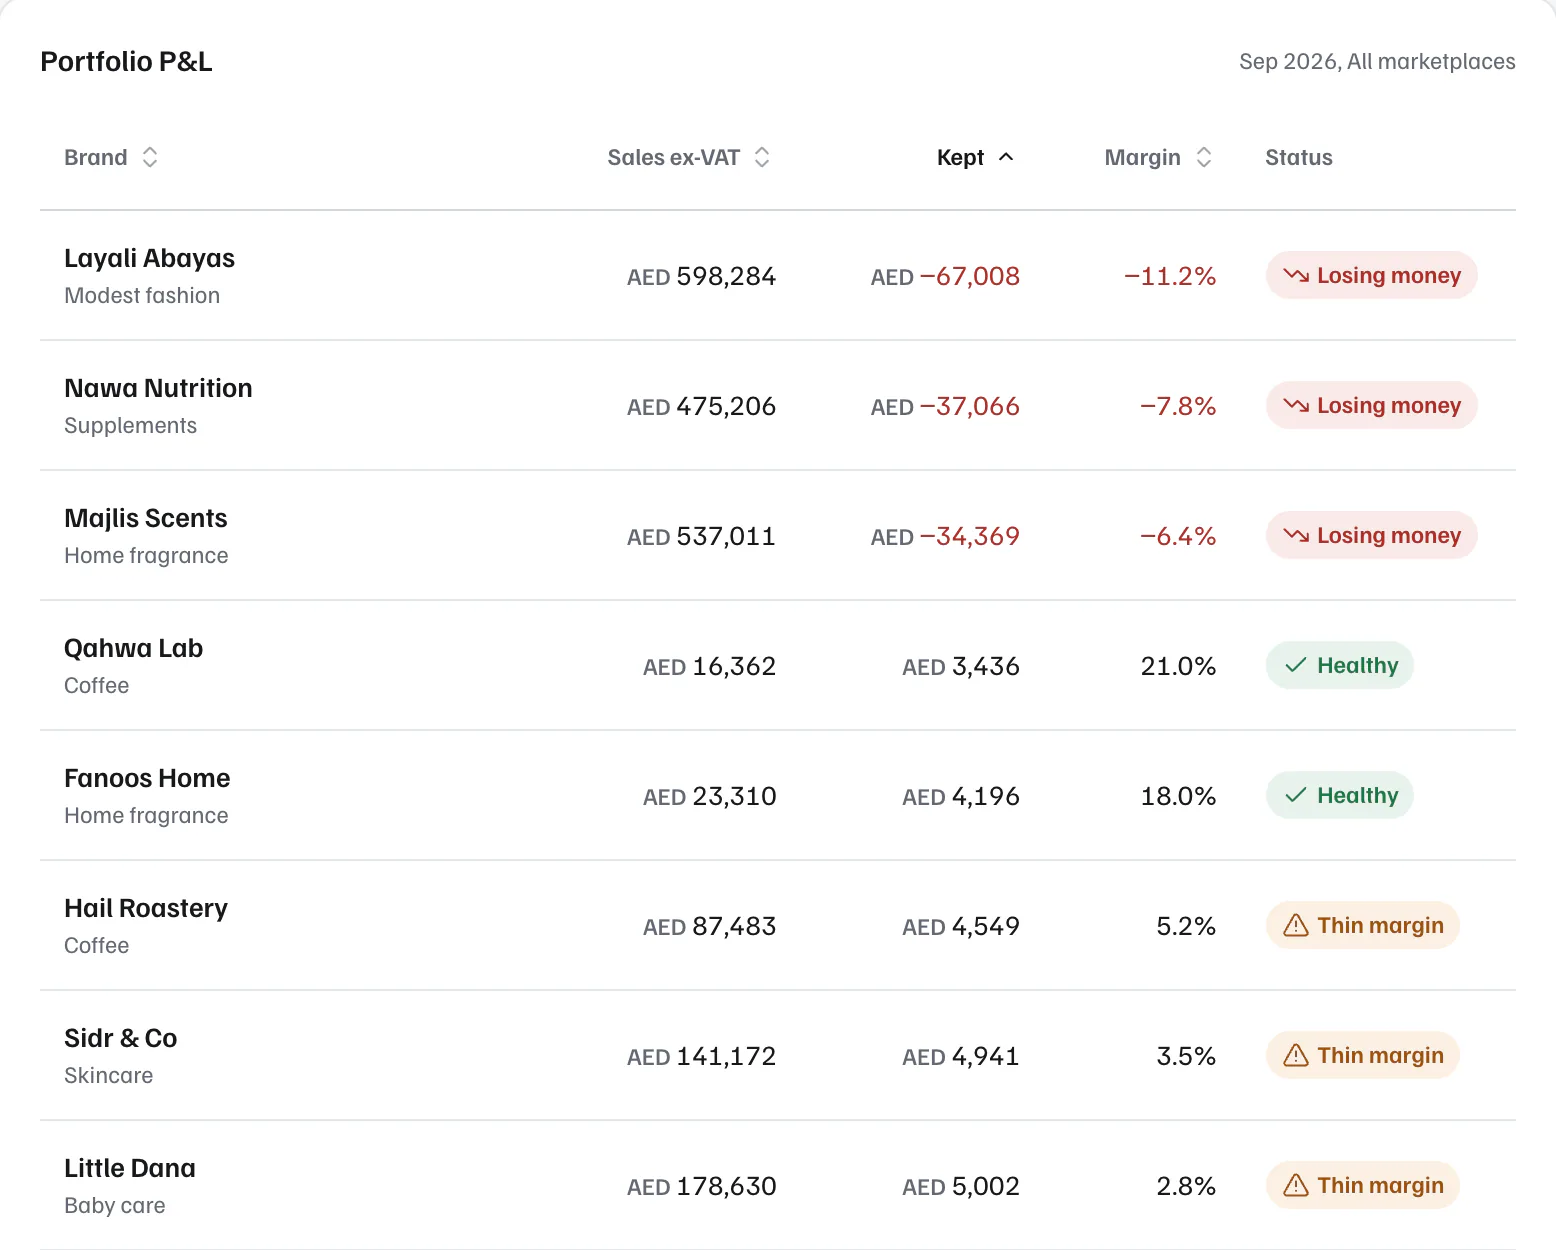Image resolution: width=1556 pixels, height=1250 pixels.
Task: Click the AED −67,008 kept value
Action: 945,276
